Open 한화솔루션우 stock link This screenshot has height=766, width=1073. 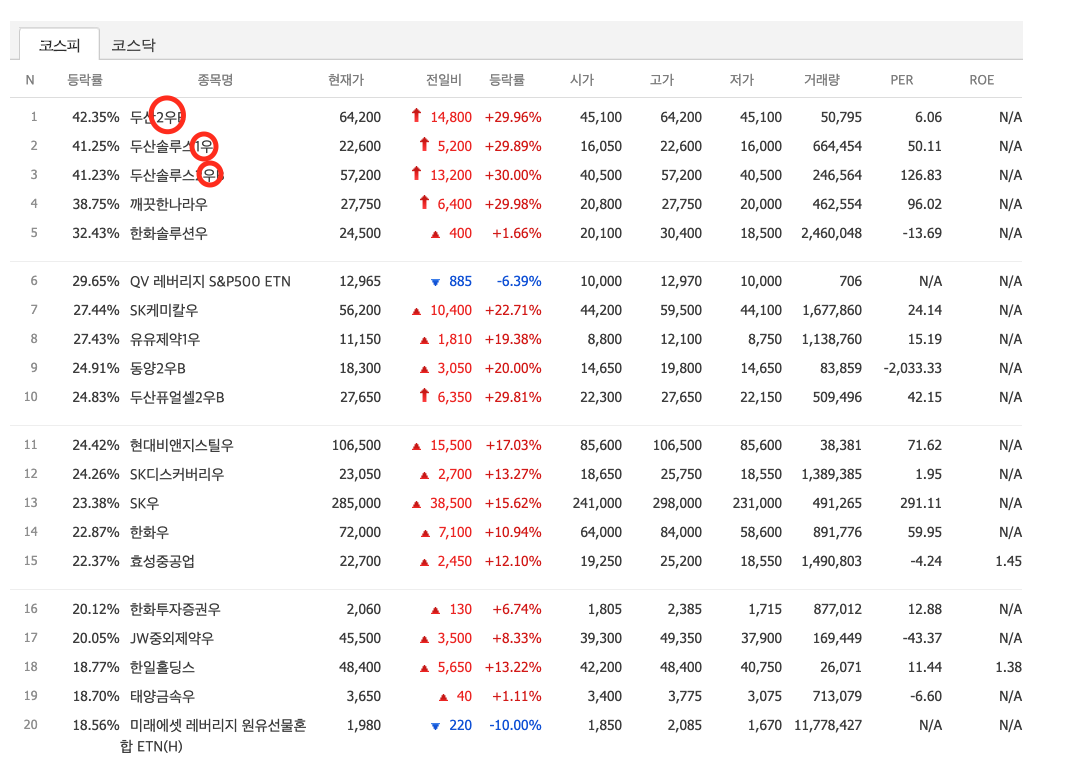[168, 233]
